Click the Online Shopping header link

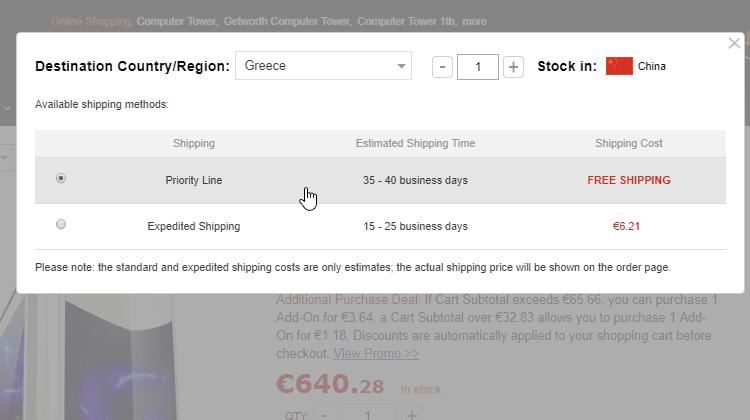pos(91,20)
